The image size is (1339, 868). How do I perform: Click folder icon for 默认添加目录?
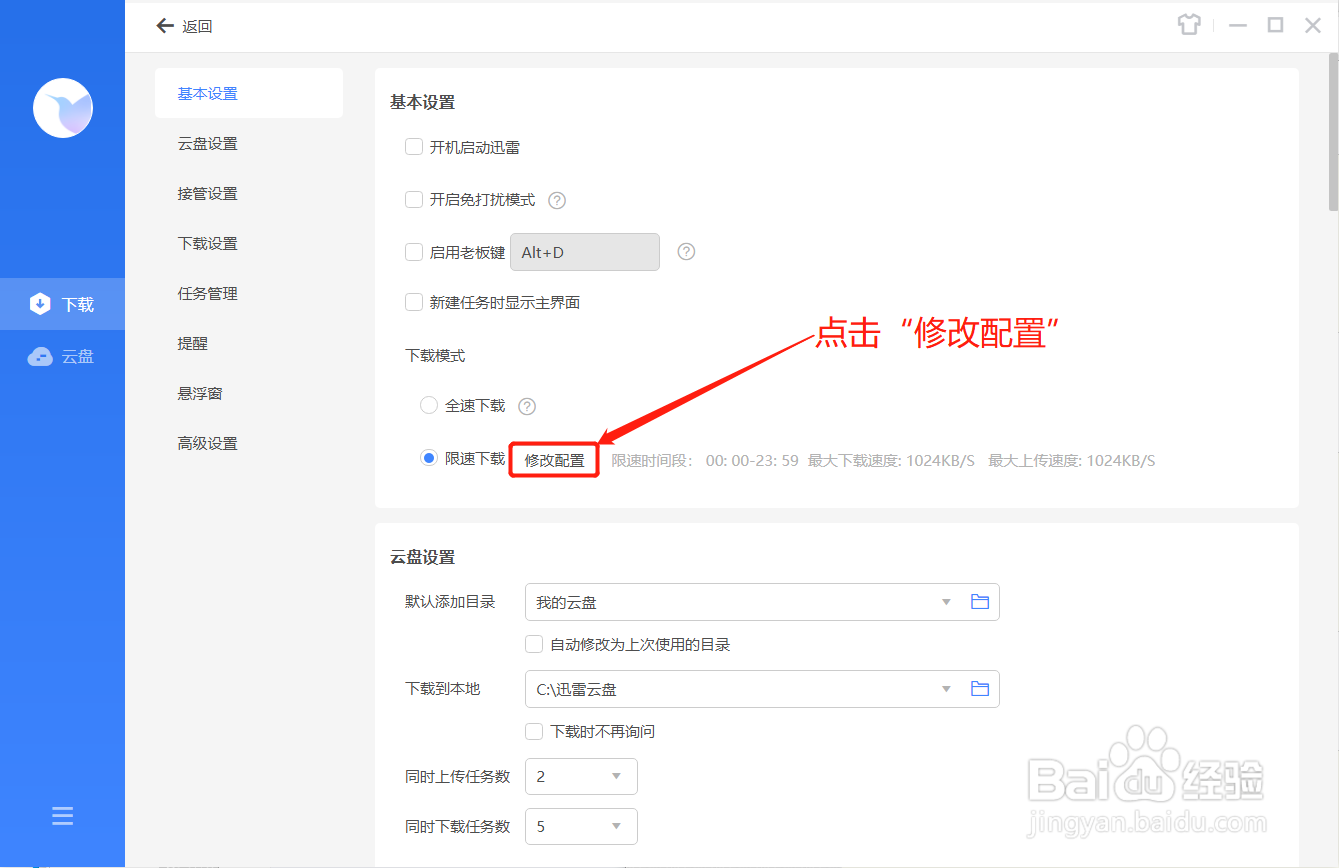(x=980, y=602)
